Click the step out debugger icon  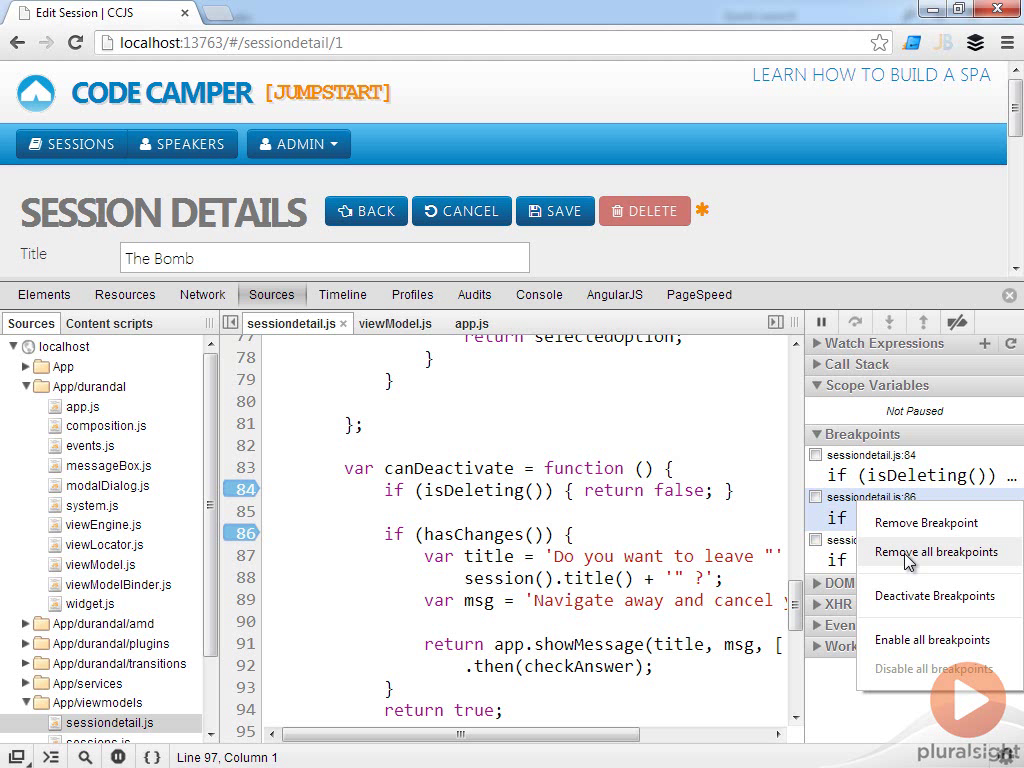click(923, 322)
